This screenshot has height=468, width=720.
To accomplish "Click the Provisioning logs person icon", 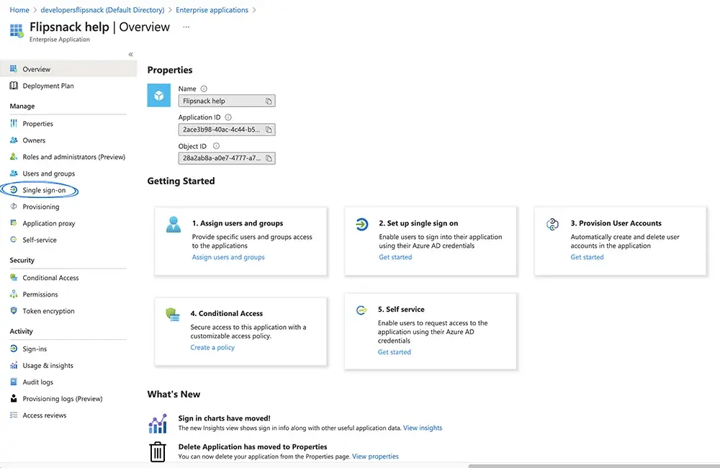I will pos(14,398).
